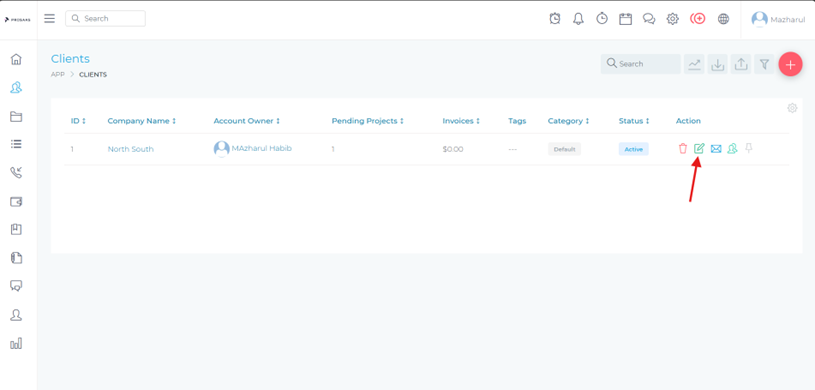Open the calendar icon in top bar
The height and width of the screenshot is (390, 815).
point(625,19)
